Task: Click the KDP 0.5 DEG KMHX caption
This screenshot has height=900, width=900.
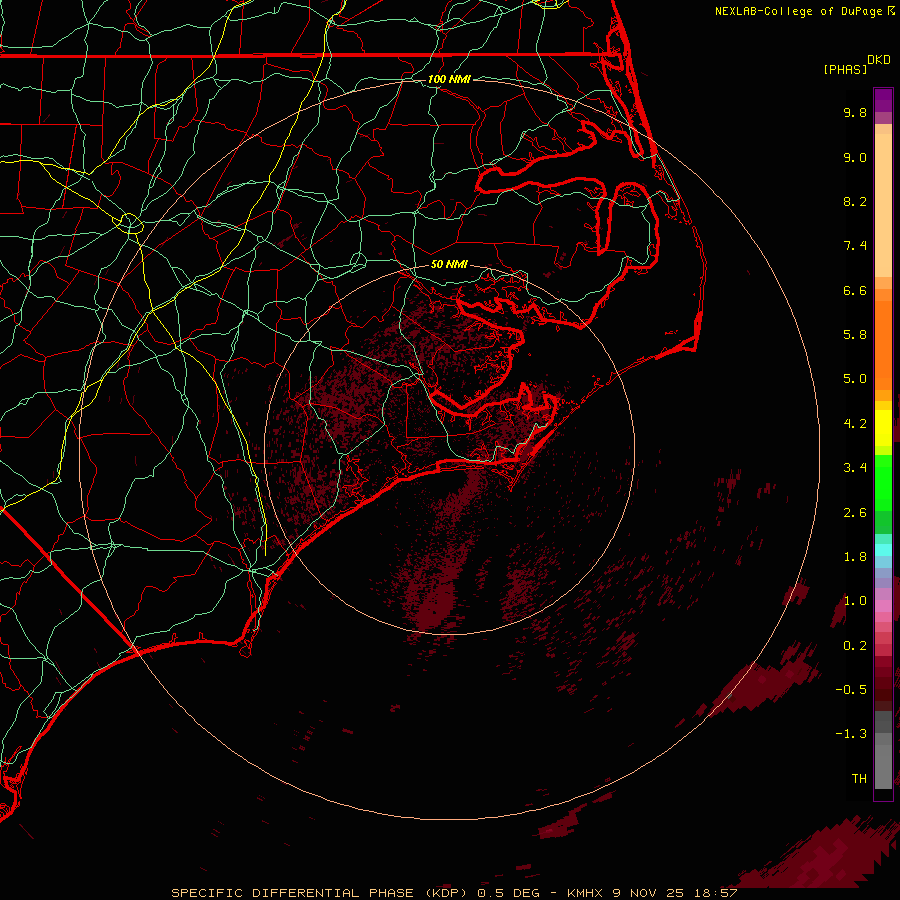Action: click(455, 893)
